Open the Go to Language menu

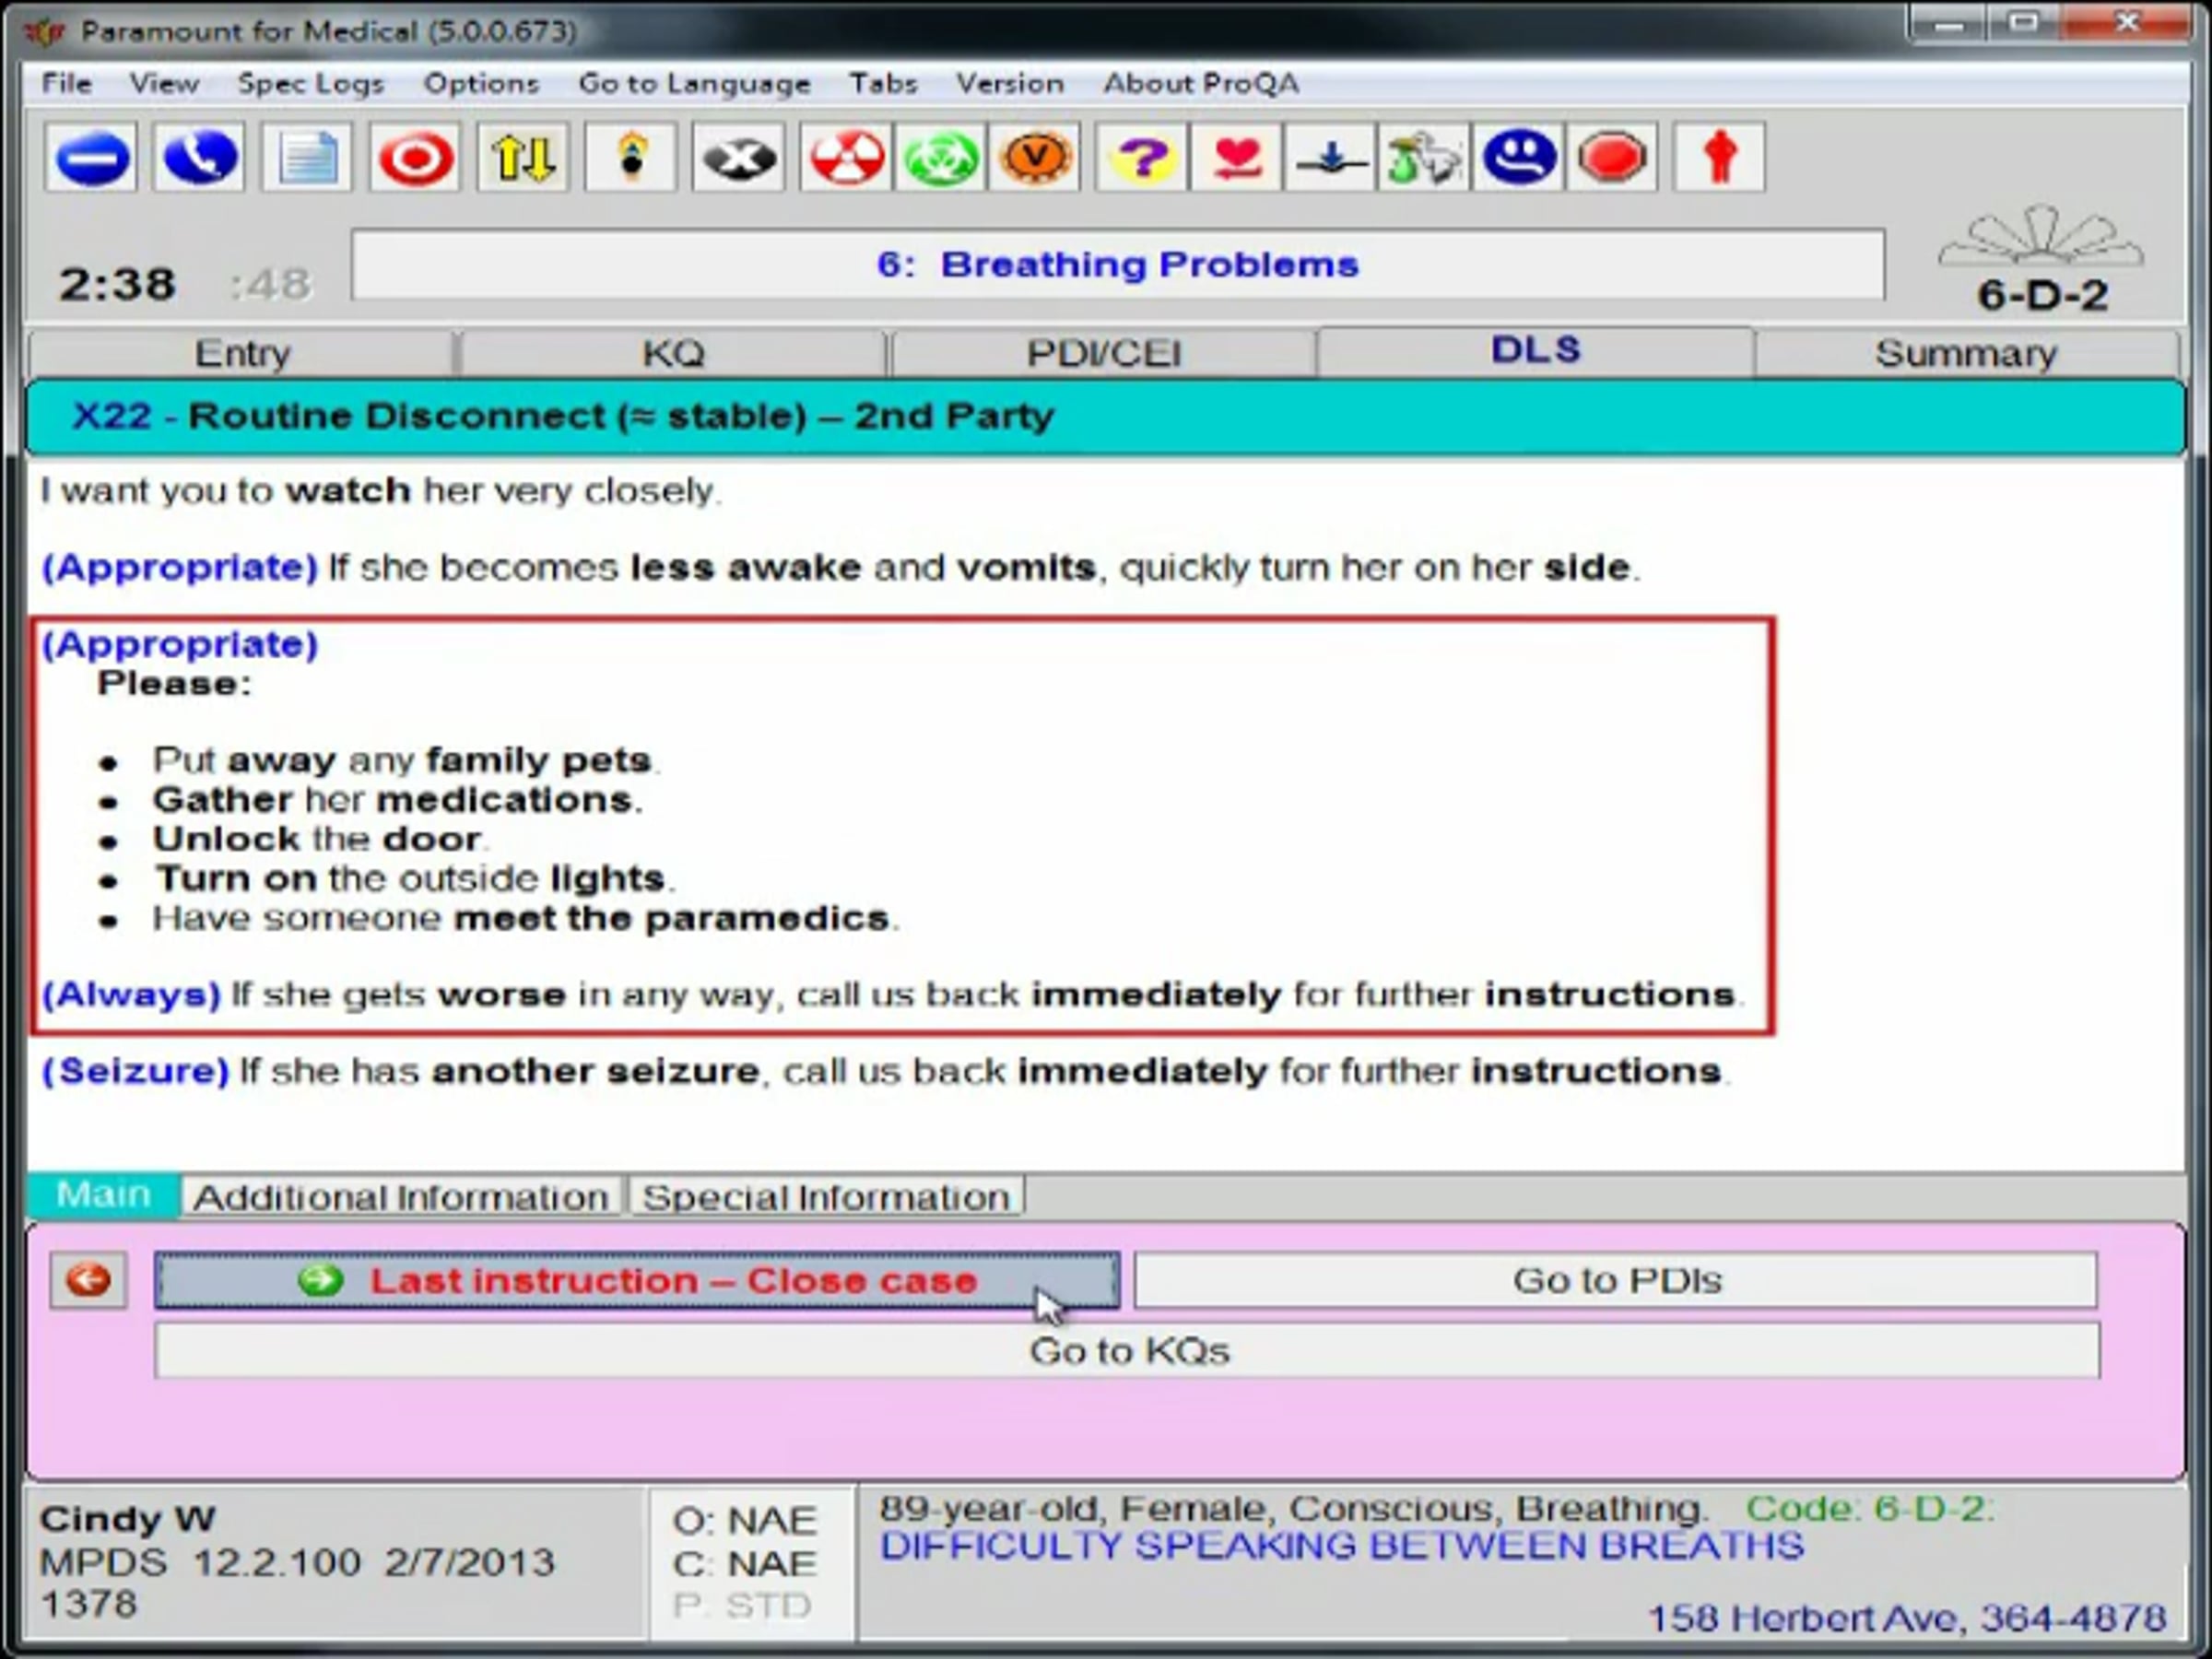coord(694,83)
